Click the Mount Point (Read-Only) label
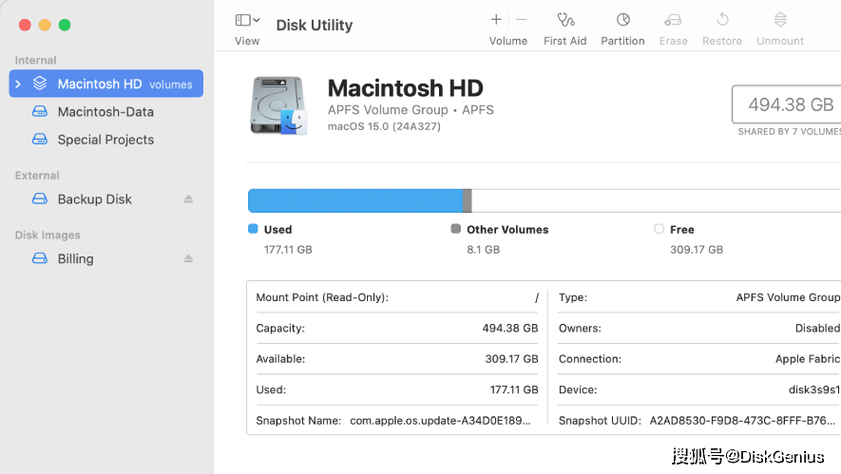This screenshot has width=841, height=474. pos(322,297)
